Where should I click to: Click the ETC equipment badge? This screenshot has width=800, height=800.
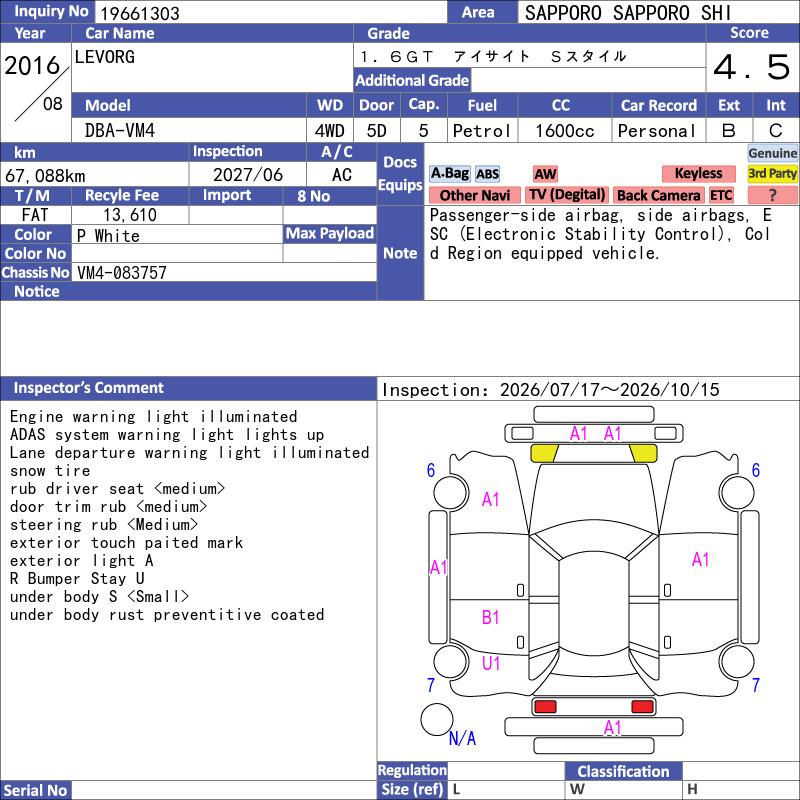pyautogui.click(x=721, y=195)
